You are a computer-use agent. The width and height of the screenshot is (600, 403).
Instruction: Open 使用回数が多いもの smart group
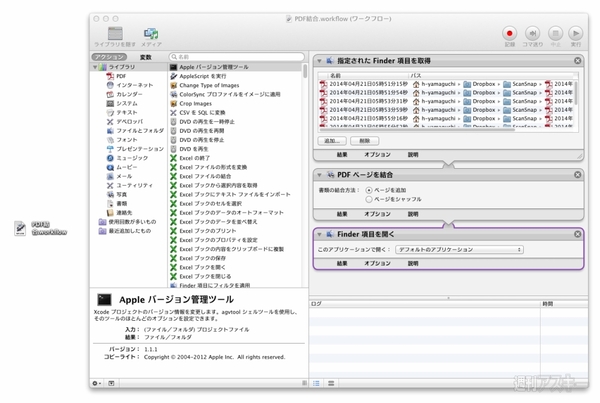[127, 222]
